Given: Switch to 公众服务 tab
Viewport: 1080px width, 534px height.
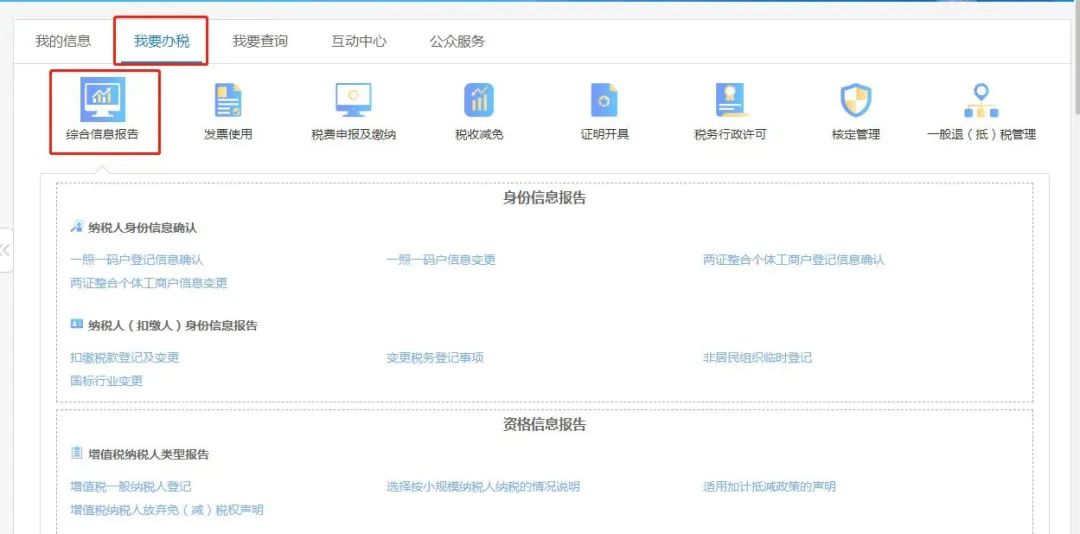Looking at the screenshot, I should (x=457, y=41).
